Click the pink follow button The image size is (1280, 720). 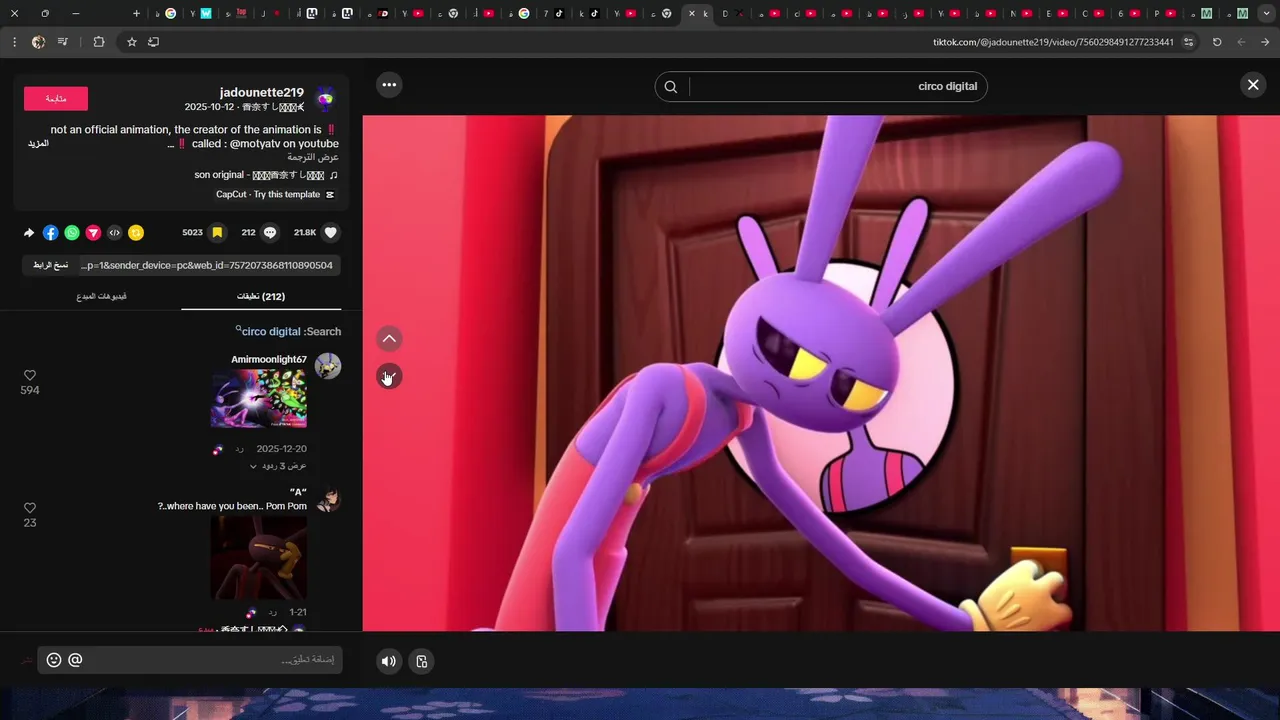[56, 98]
